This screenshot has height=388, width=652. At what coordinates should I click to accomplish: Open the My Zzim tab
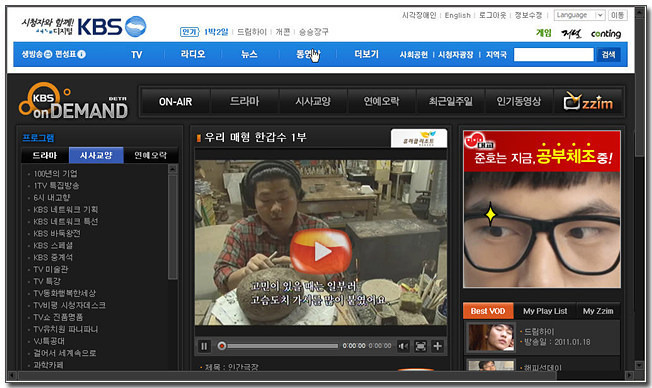598,311
